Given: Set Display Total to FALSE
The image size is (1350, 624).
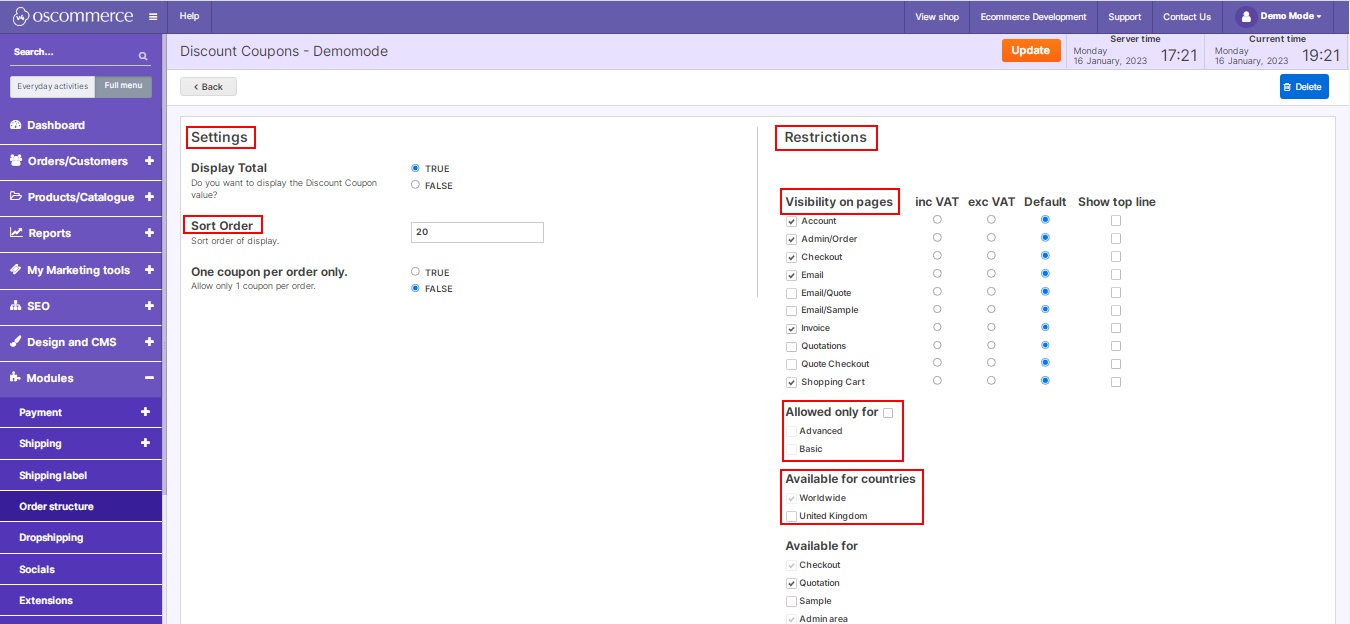Looking at the screenshot, I should point(416,185).
